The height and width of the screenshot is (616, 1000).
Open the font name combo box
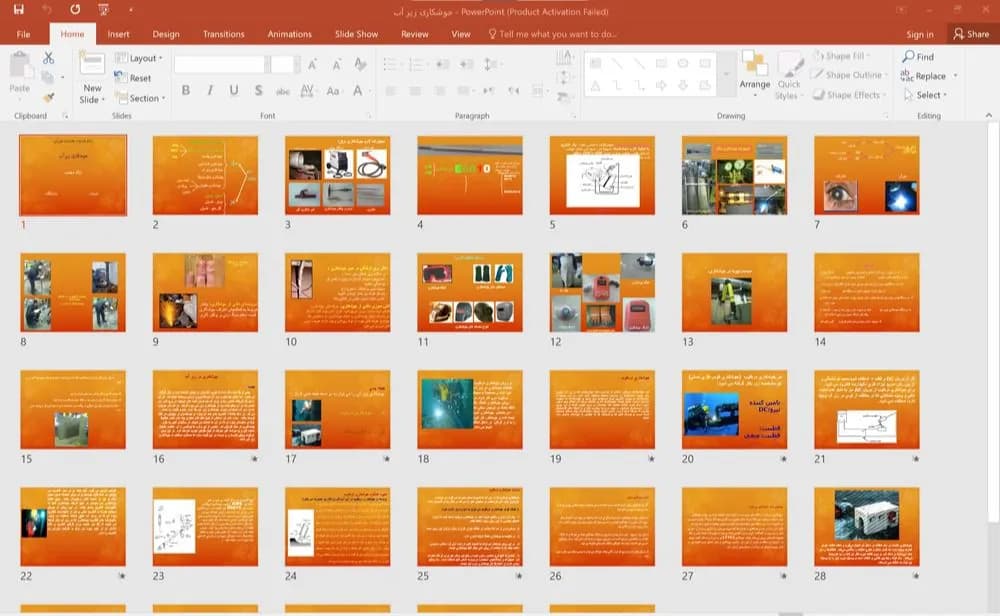219,64
